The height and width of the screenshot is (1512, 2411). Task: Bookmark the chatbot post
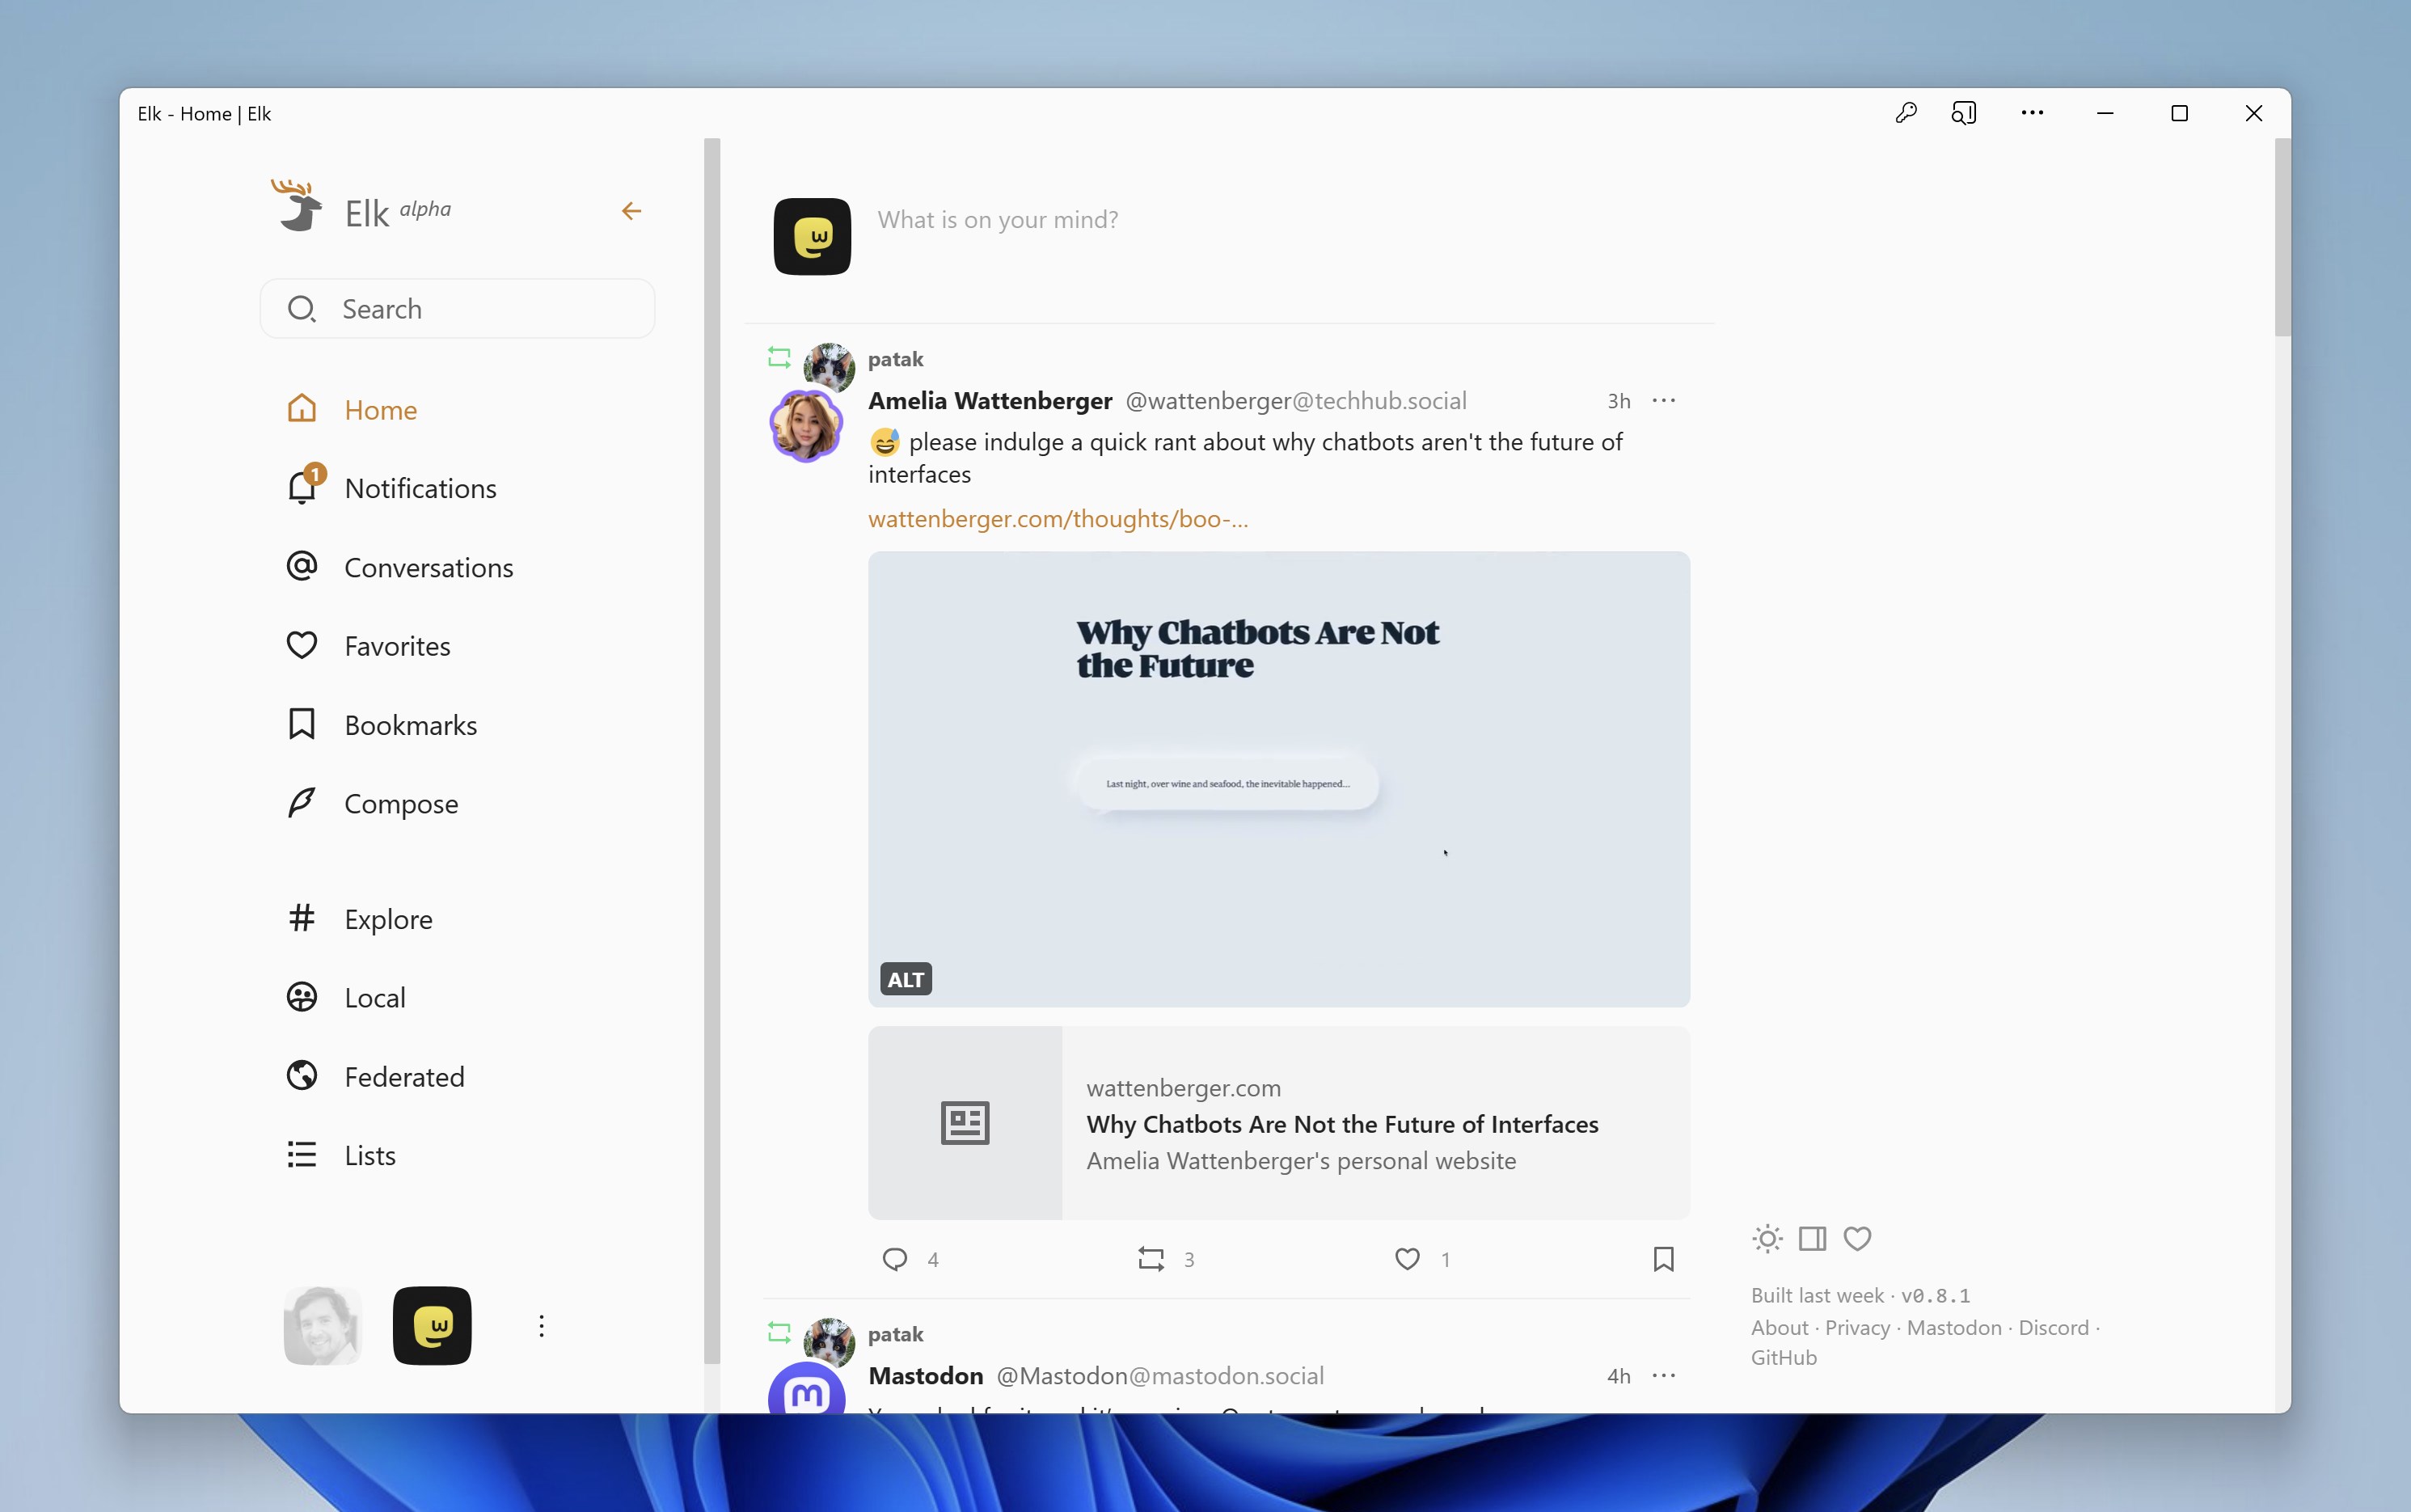pyautogui.click(x=1663, y=1258)
